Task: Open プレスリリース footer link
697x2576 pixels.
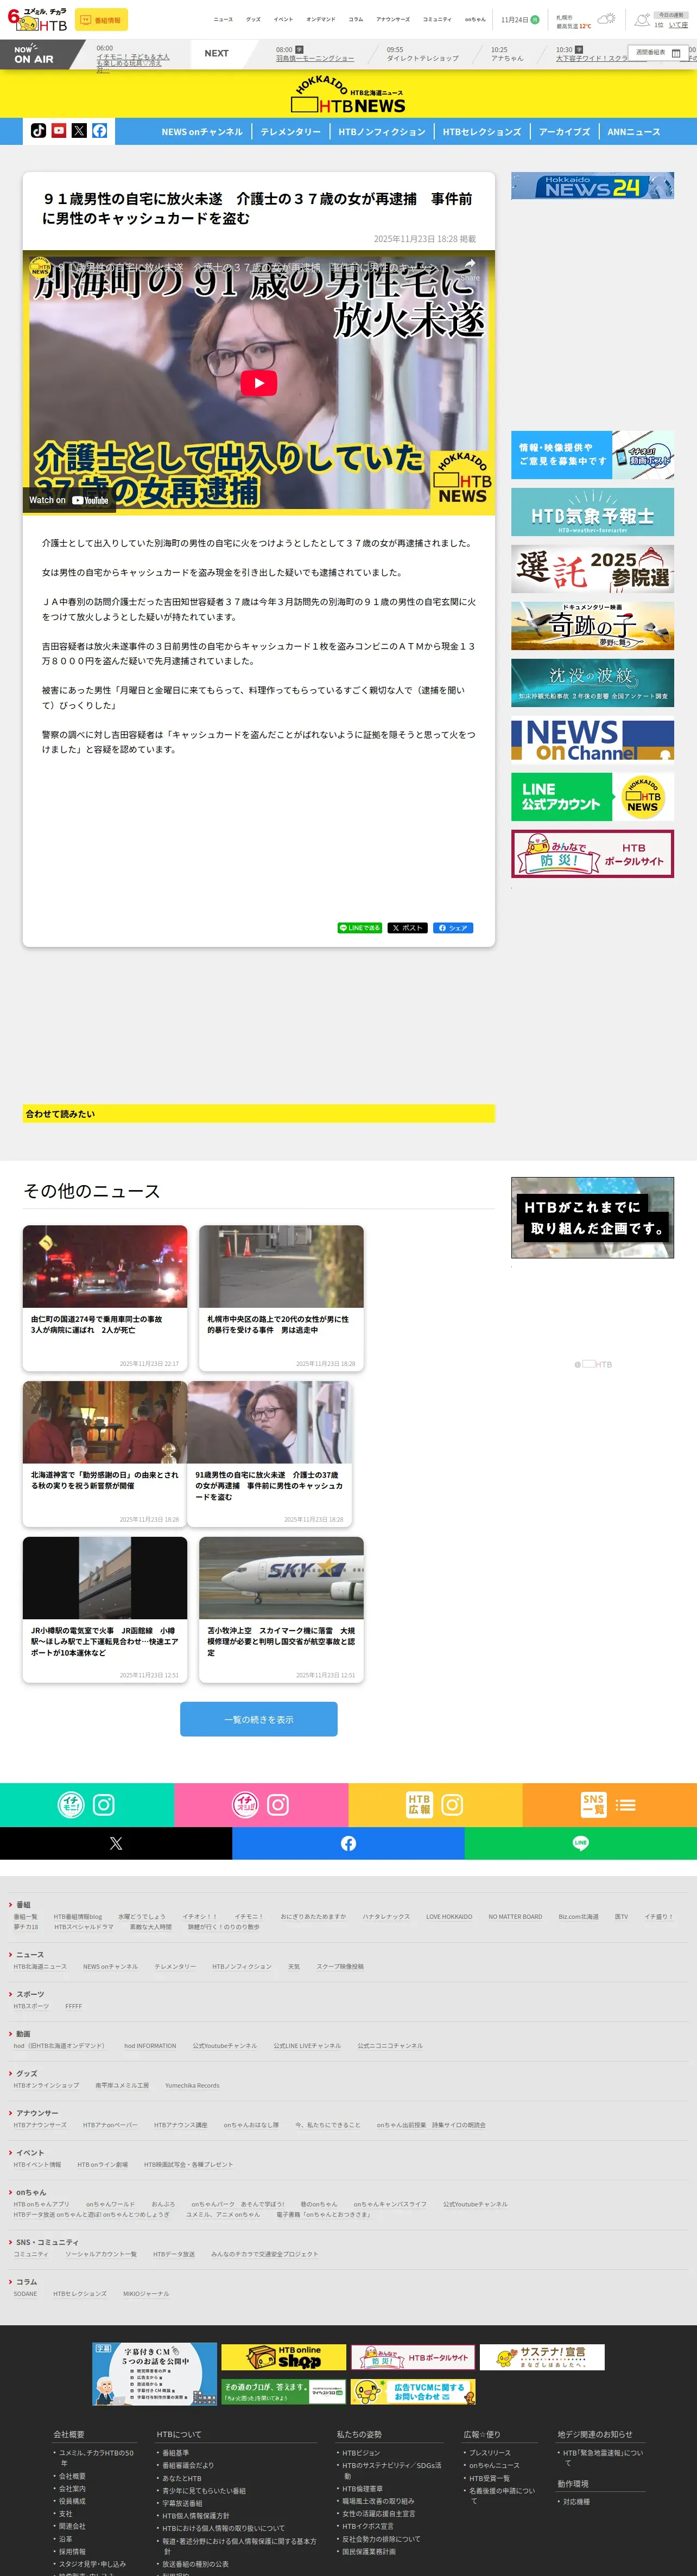Action: coord(490,2452)
